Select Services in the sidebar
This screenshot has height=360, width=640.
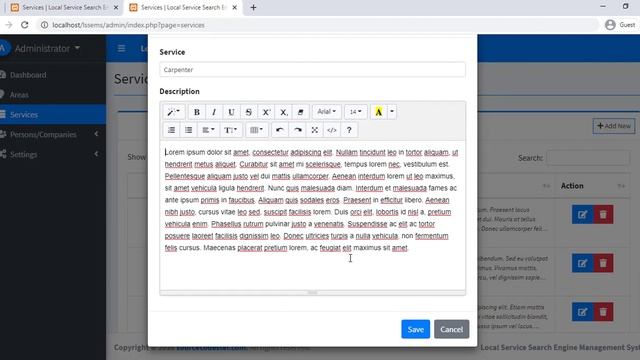(x=53, y=115)
